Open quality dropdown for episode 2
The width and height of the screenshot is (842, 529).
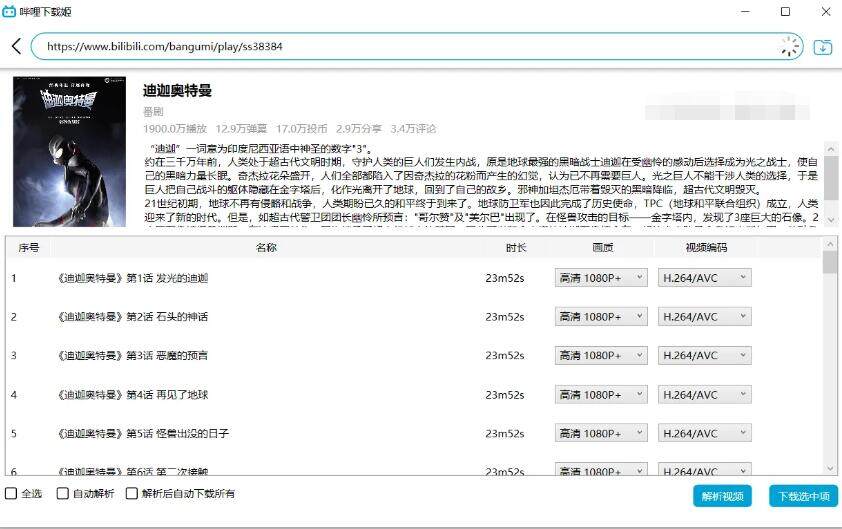coord(601,316)
